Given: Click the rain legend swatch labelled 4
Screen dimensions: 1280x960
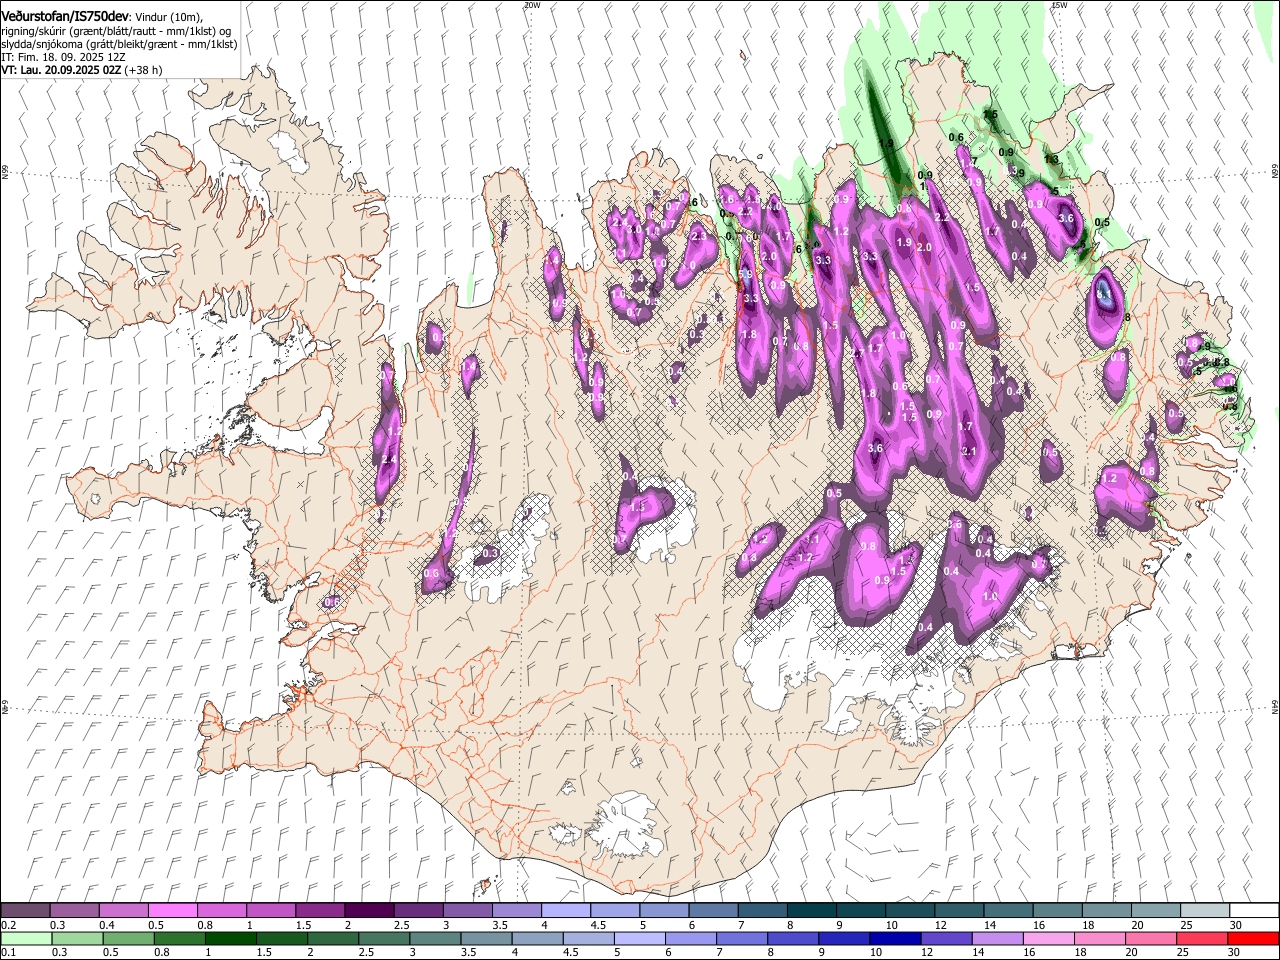Looking at the screenshot, I should point(537,938).
